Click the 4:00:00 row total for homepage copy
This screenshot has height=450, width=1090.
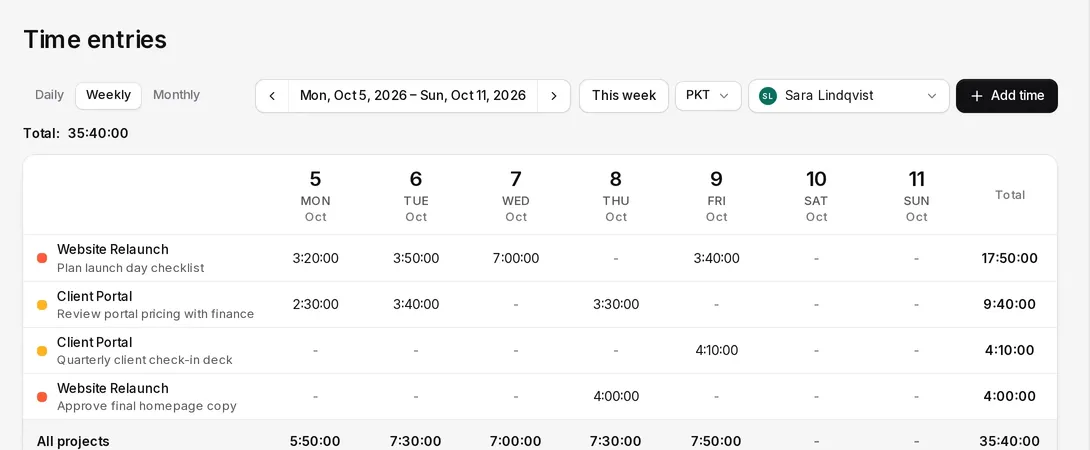[x=1009, y=396]
